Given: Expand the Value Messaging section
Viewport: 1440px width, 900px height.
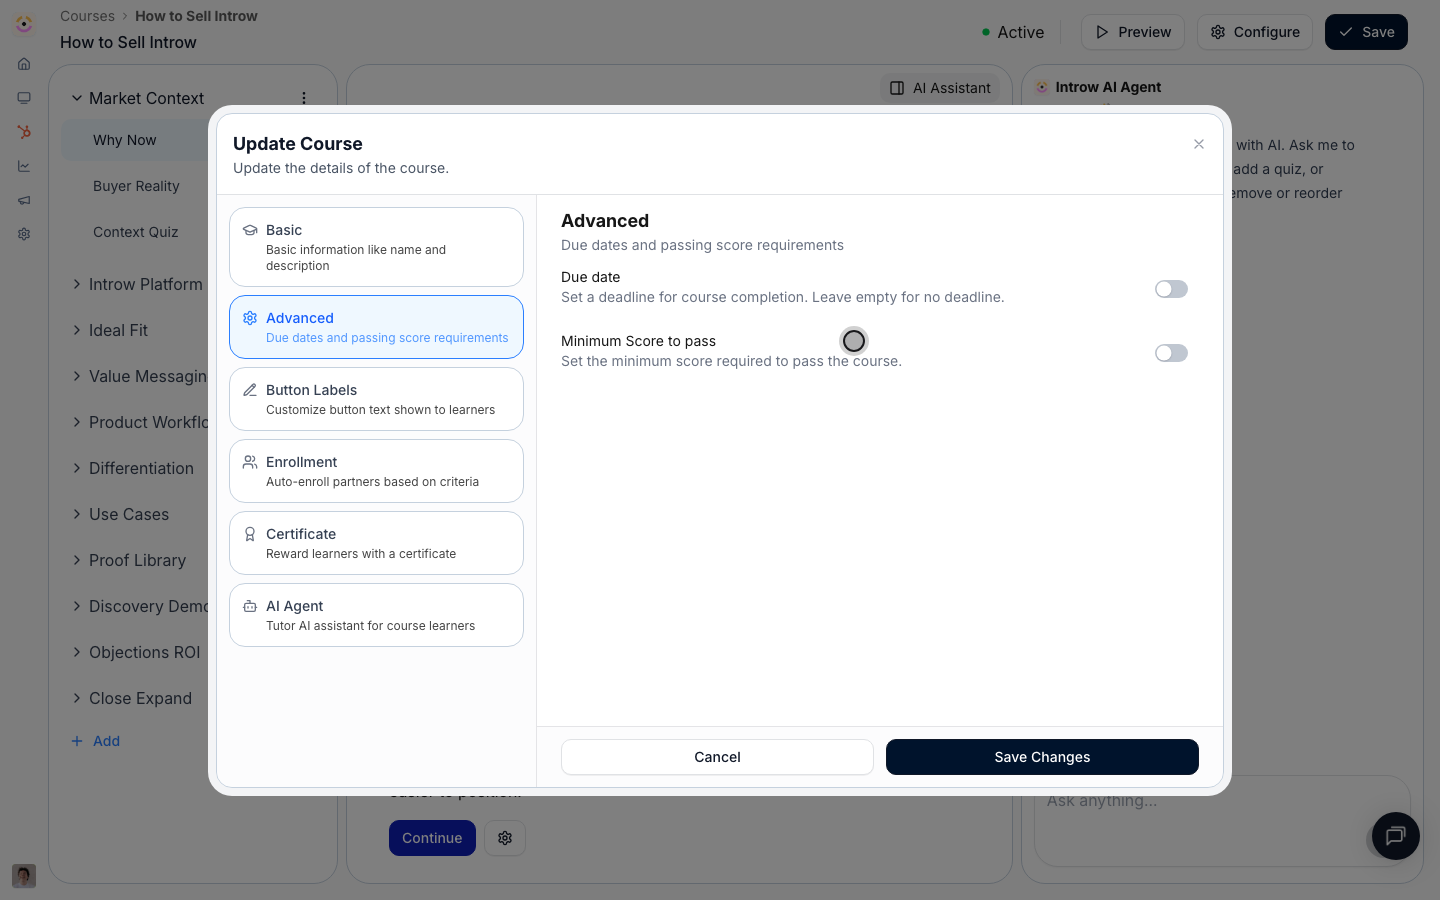Looking at the screenshot, I should pyautogui.click(x=77, y=376).
